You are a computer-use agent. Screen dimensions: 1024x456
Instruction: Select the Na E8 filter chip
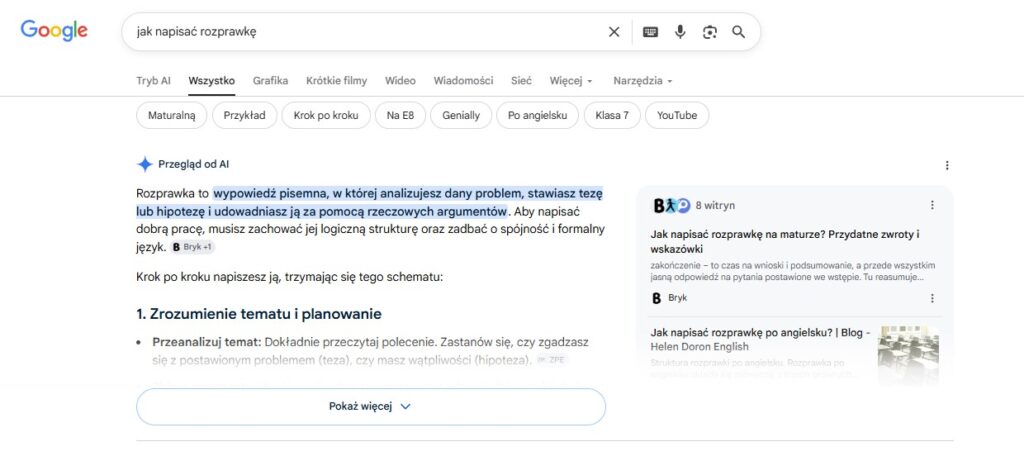(400, 116)
